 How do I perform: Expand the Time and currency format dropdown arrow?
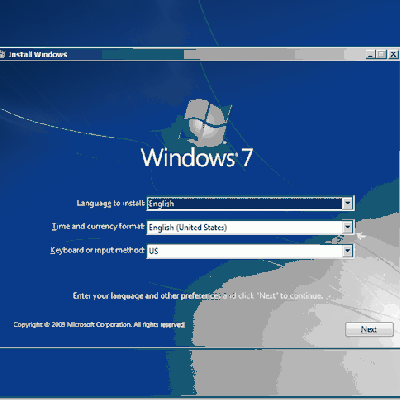tap(347, 227)
